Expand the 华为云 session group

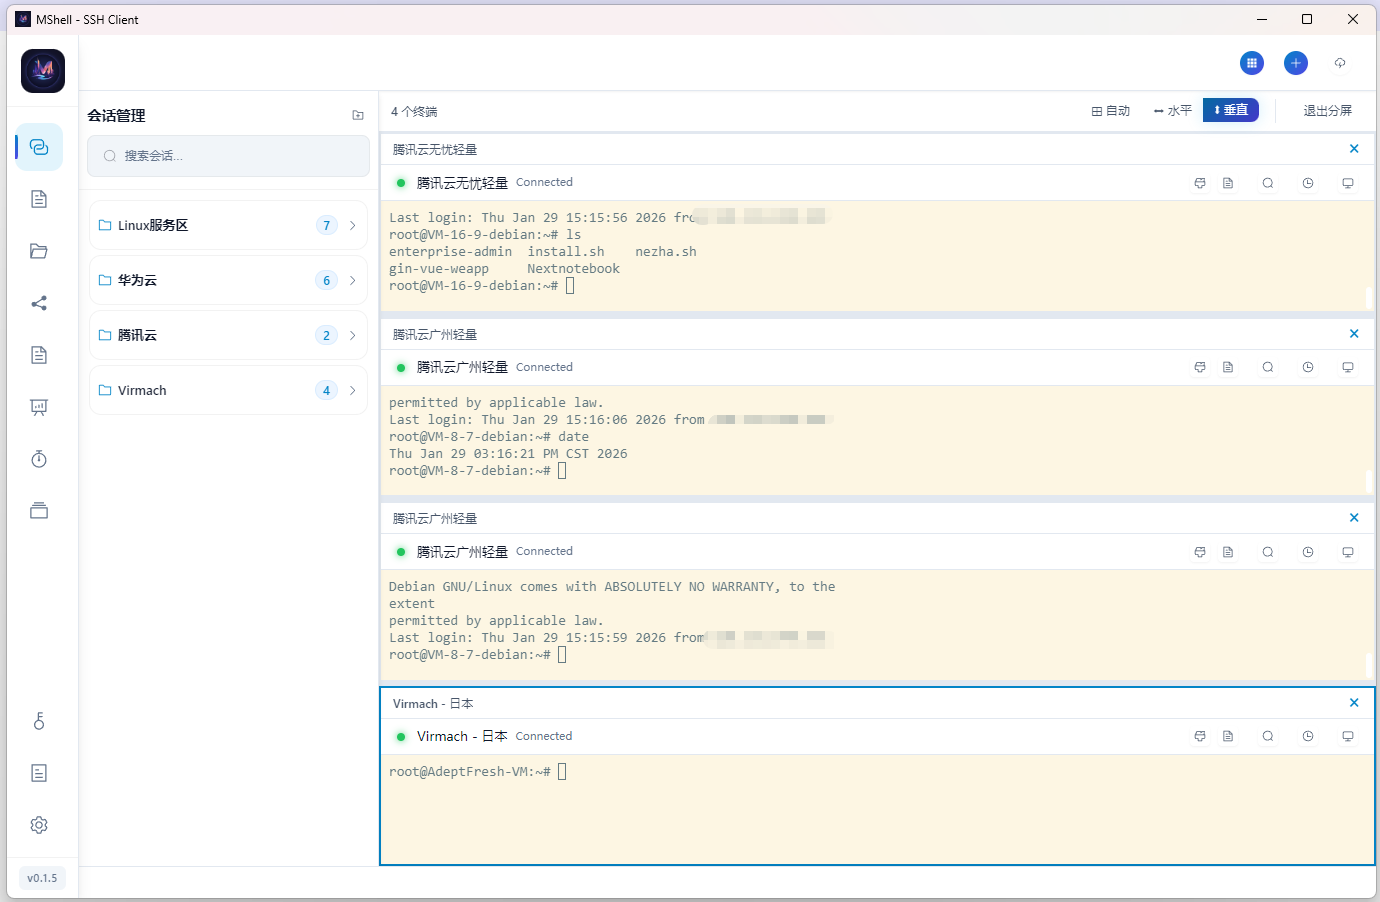[228, 280]
